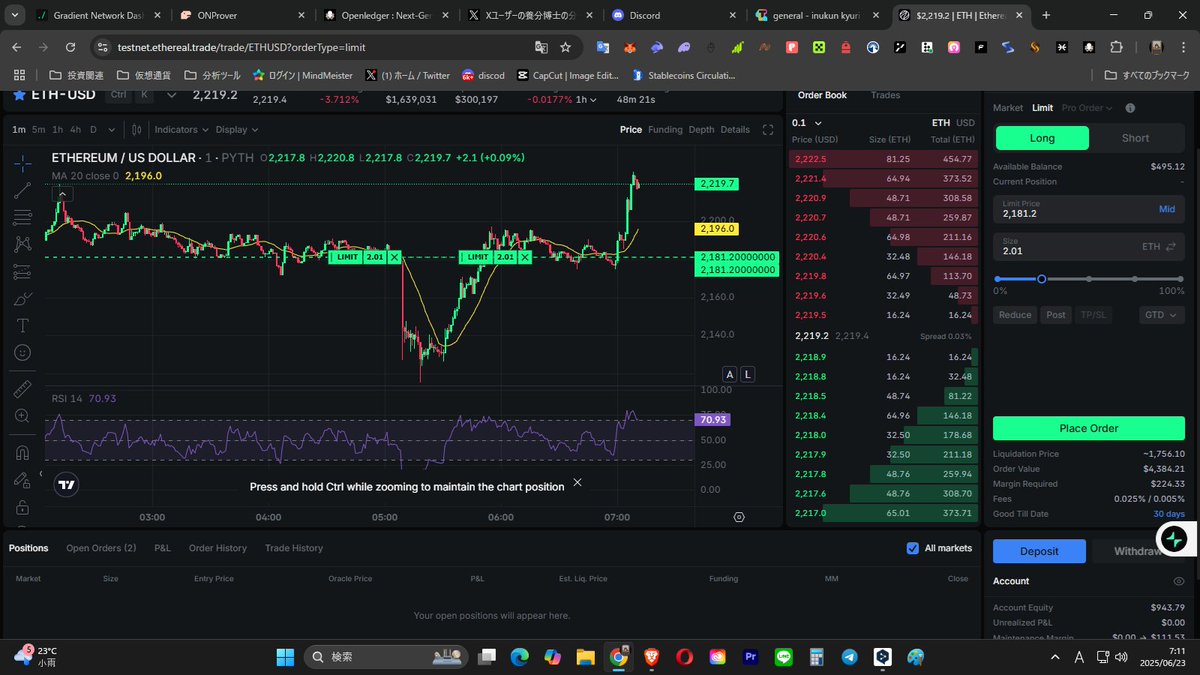The width and height of the screenshot is (1200, 675).
Task: Activate the zoom in tool
Action: (22, 415)
